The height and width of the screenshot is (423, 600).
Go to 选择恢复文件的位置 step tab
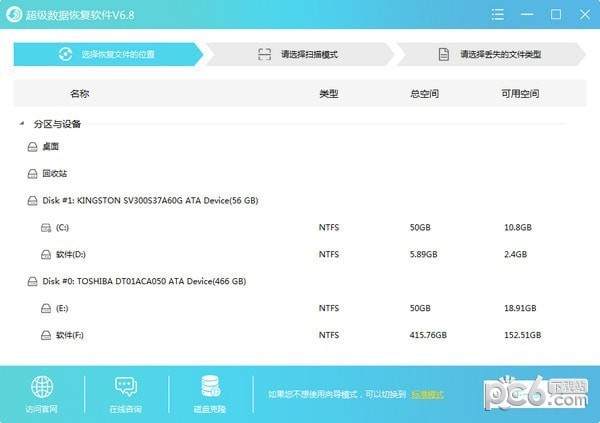[108, 55]
